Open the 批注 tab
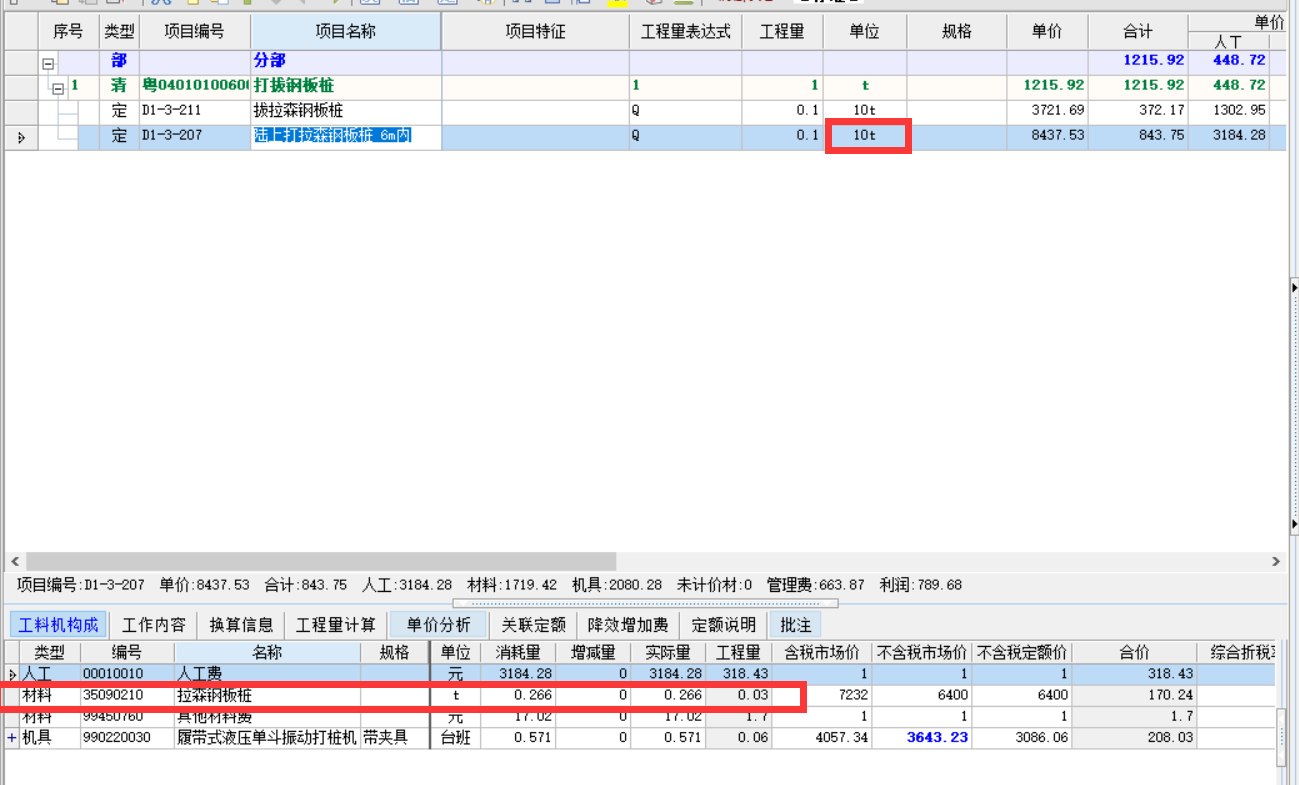 pyautogui.click(x=796, y=625)
